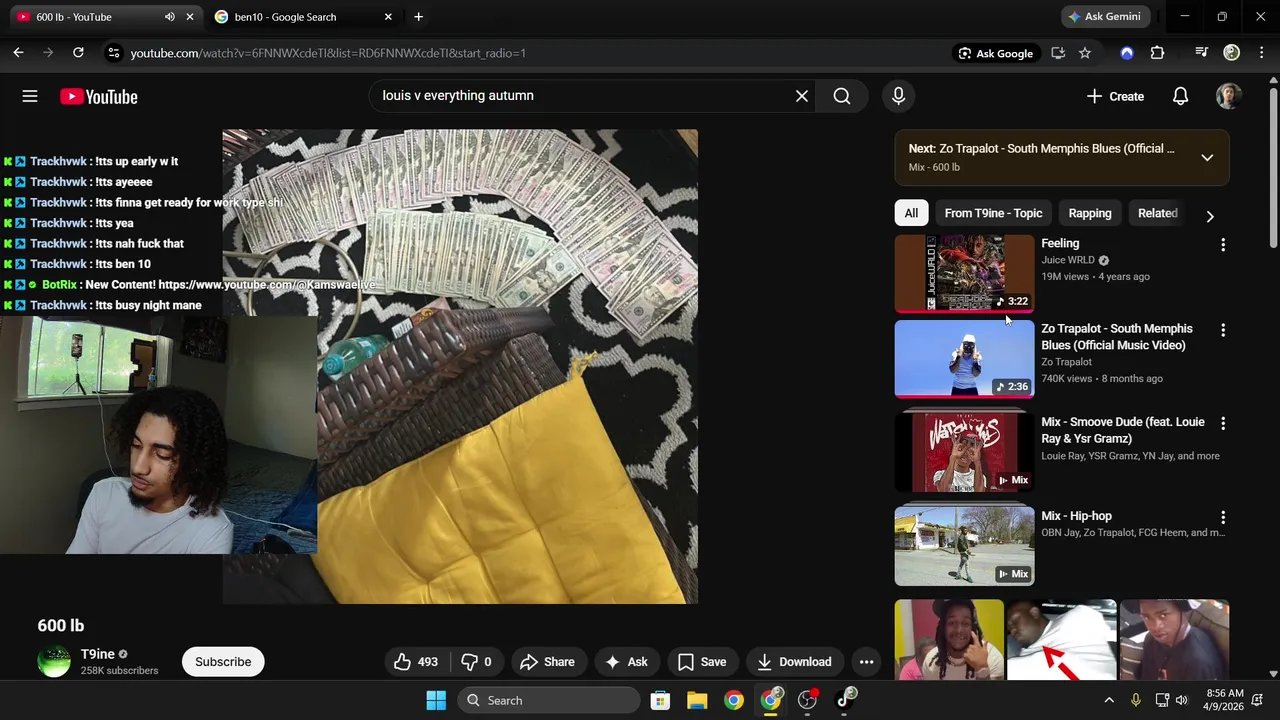This screenshot has height=720, width=1280.
Task: Open the YouTube account avatar menu
Action: [x=1228, y=96]
